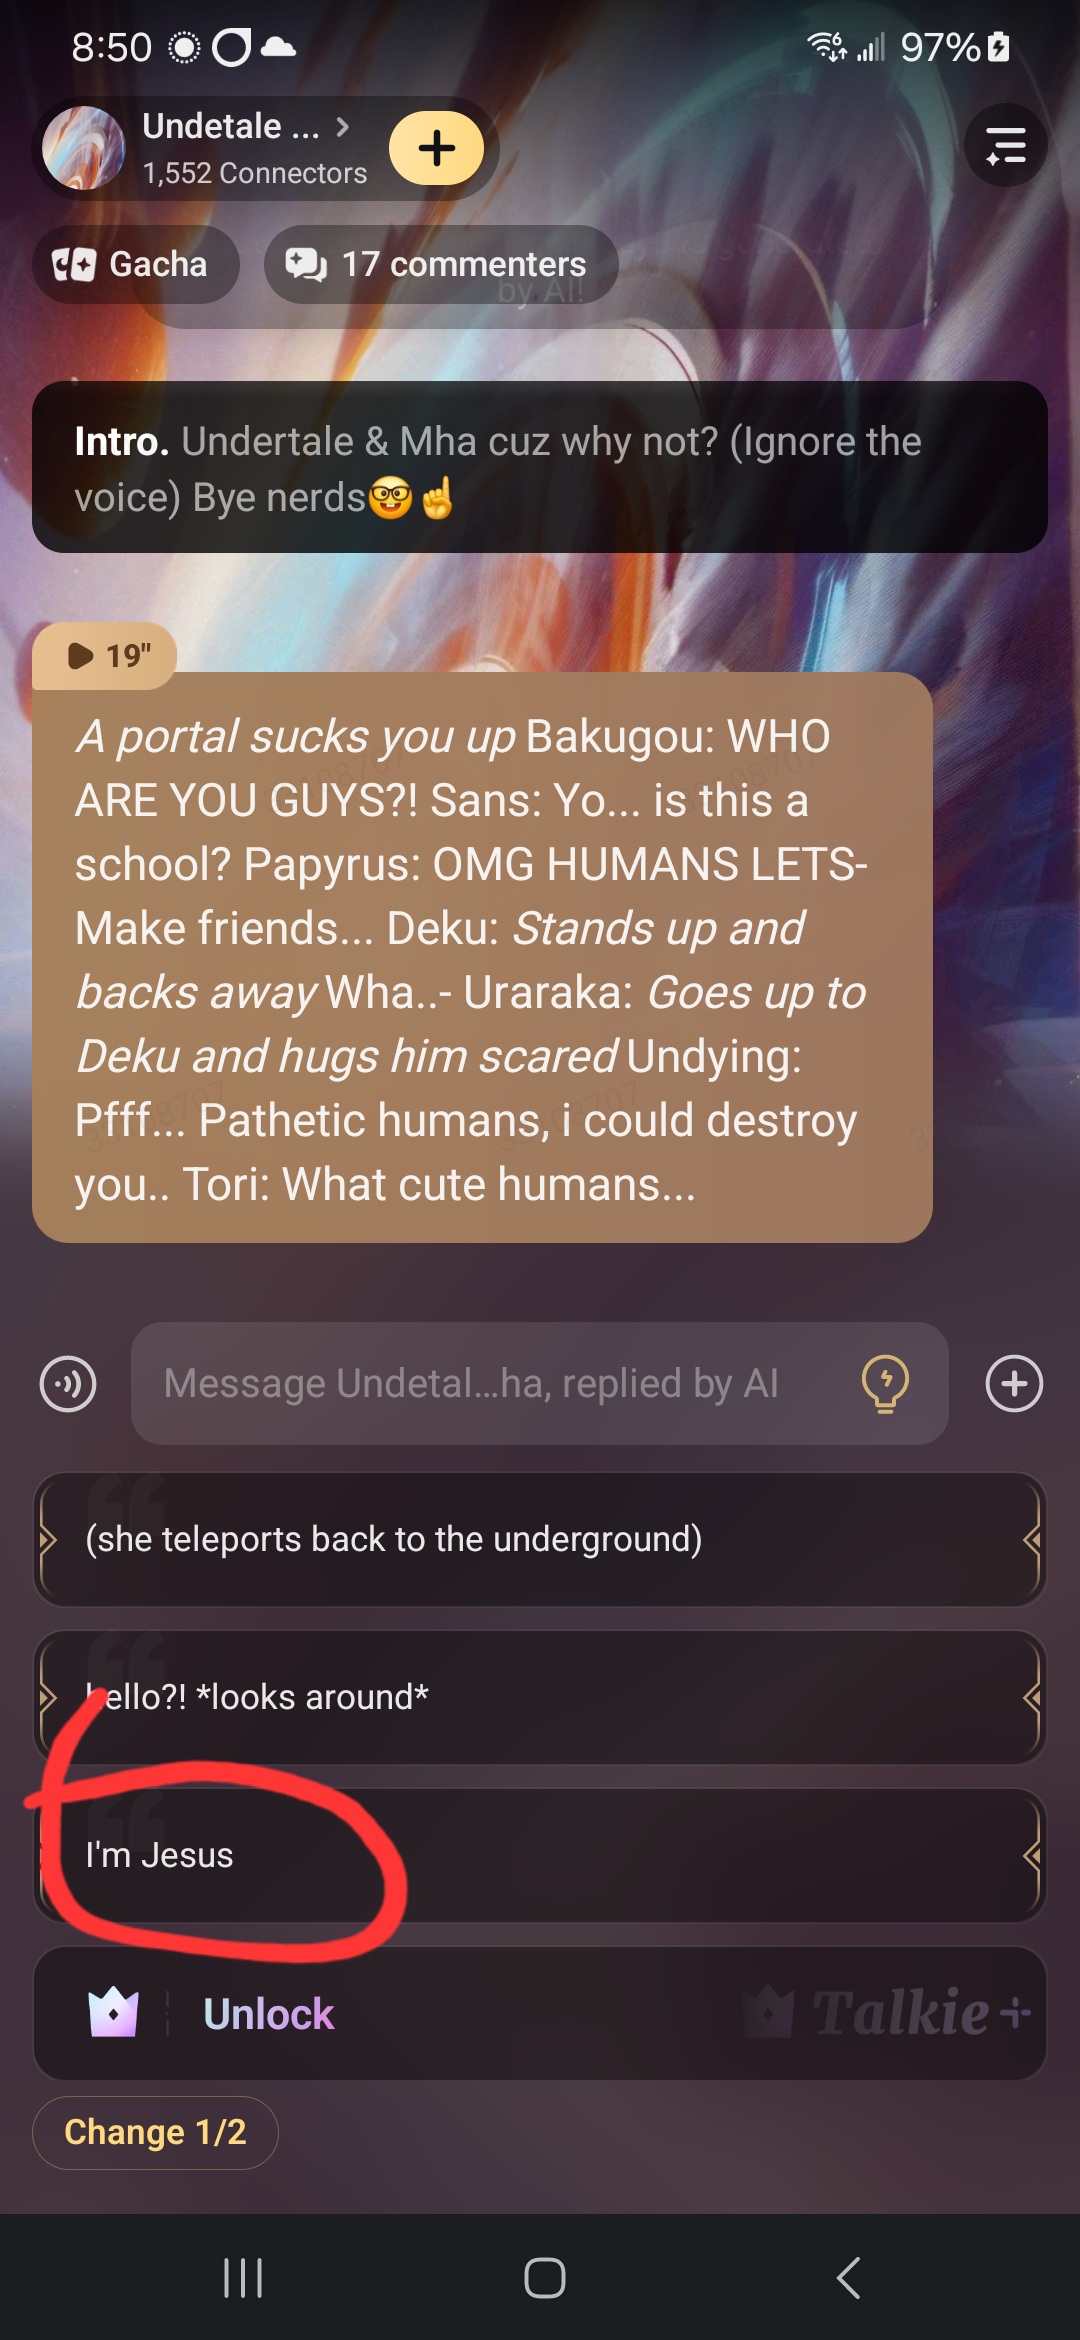Choose the "hello?! *looks around*" suggested reply
This screenshot has width=1080, height=2340.
[540, 1697]
